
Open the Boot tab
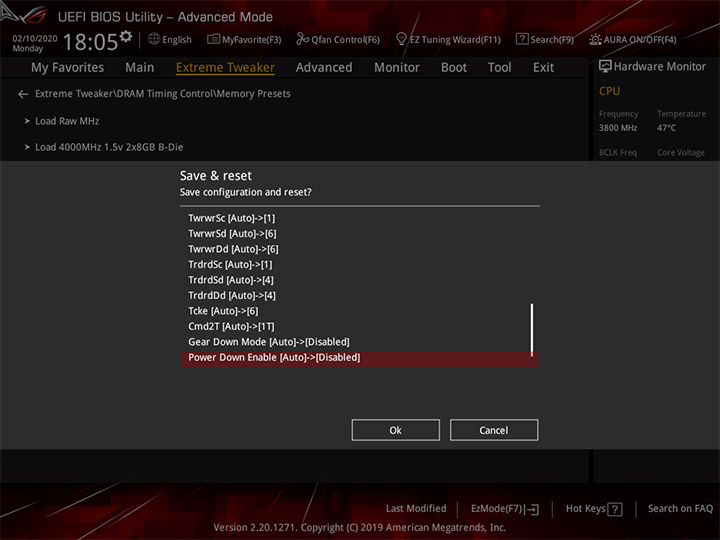point(454,68)
